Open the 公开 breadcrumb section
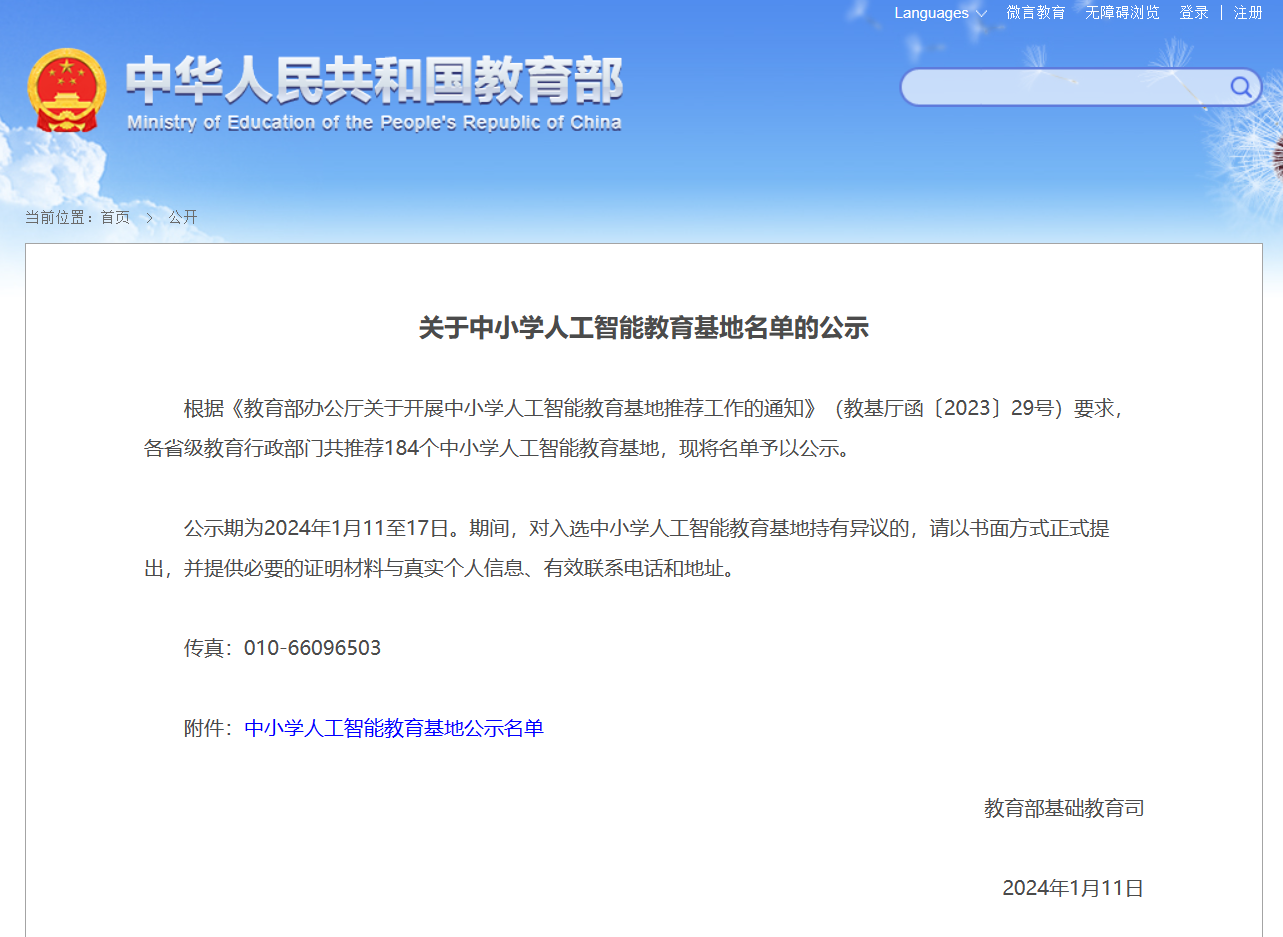The image size is (1283, 937). point(183,217)
